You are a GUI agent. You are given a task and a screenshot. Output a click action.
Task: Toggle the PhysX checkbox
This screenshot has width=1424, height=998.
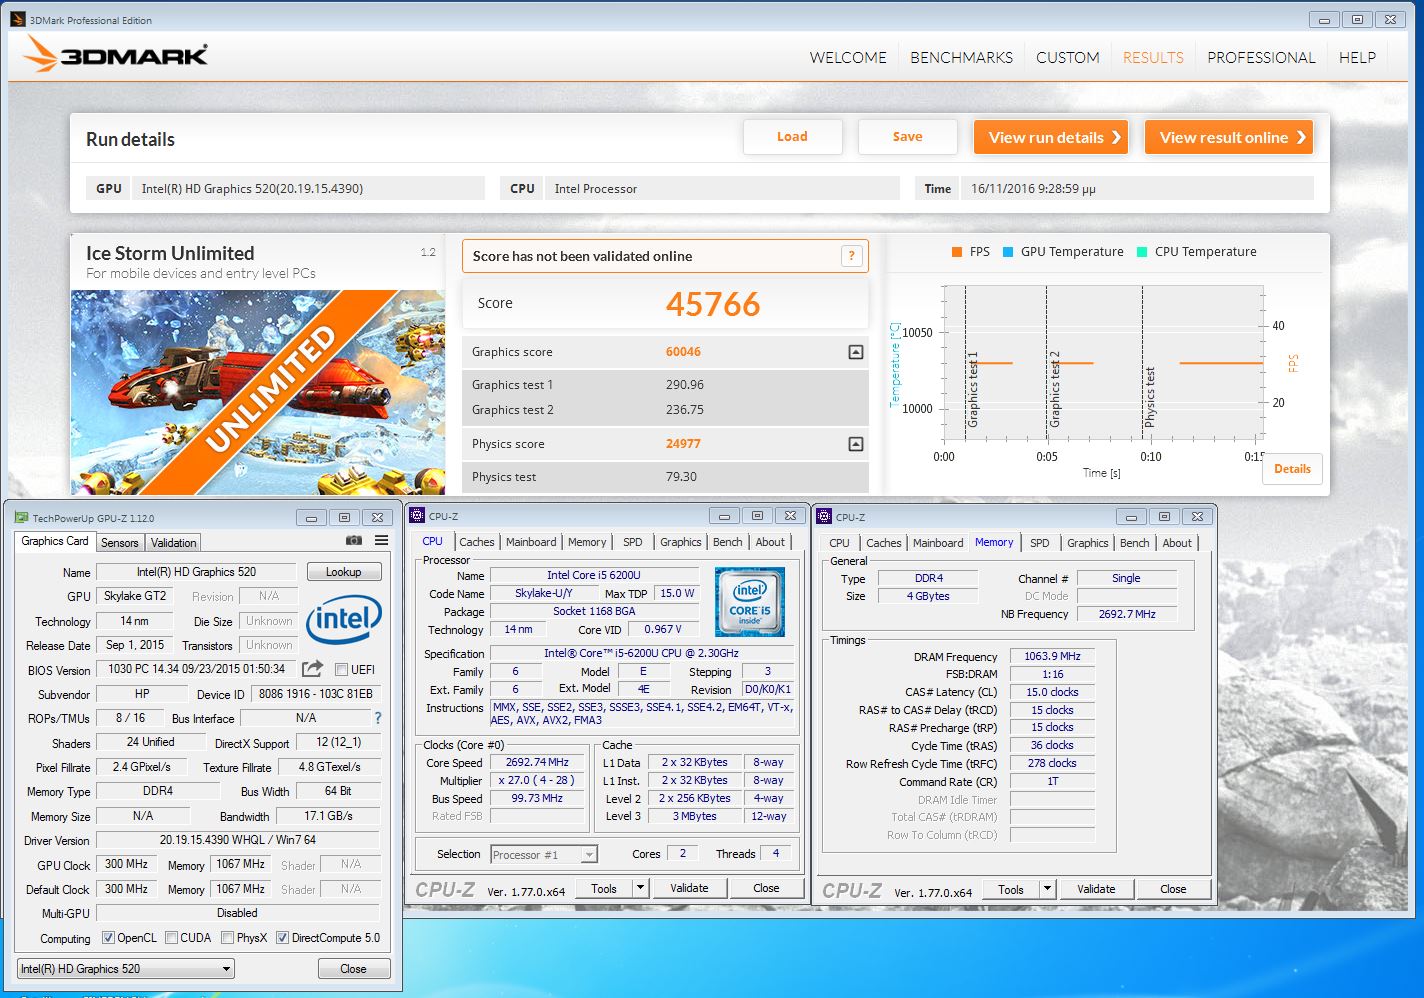point(228,938)
